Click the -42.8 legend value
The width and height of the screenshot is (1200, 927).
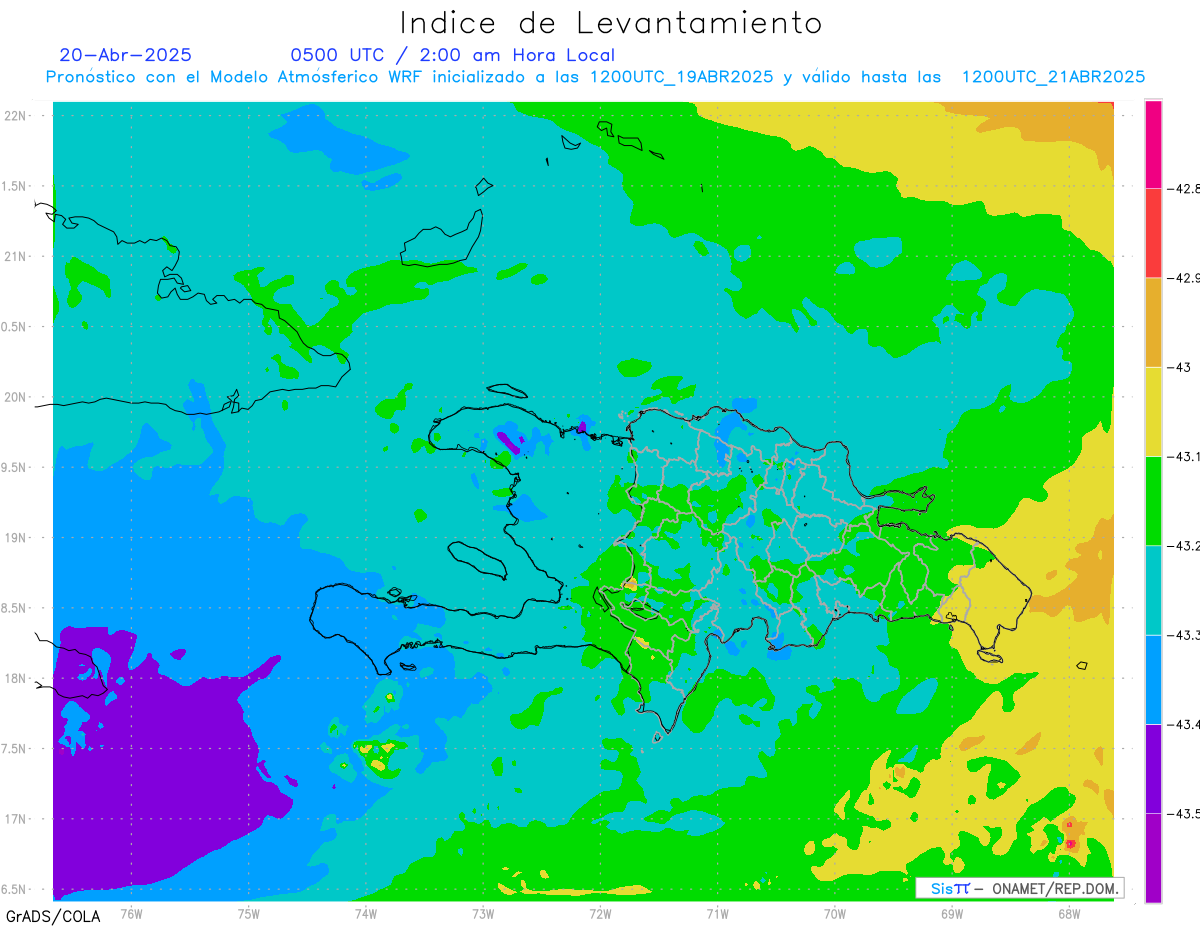[x=1183, y=188]
